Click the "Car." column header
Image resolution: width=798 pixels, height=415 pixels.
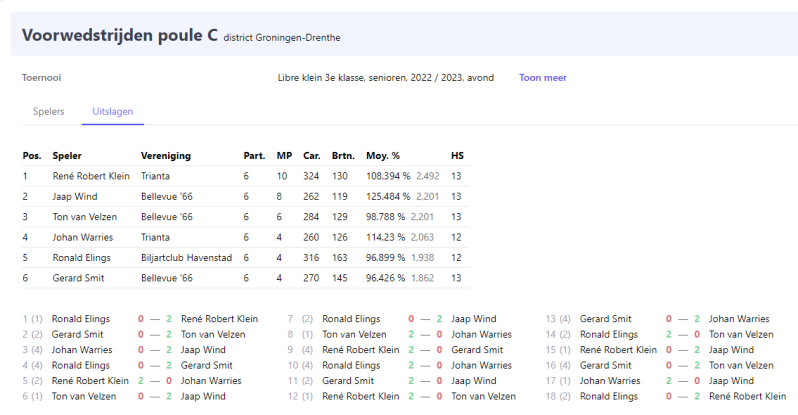point(311,156)
